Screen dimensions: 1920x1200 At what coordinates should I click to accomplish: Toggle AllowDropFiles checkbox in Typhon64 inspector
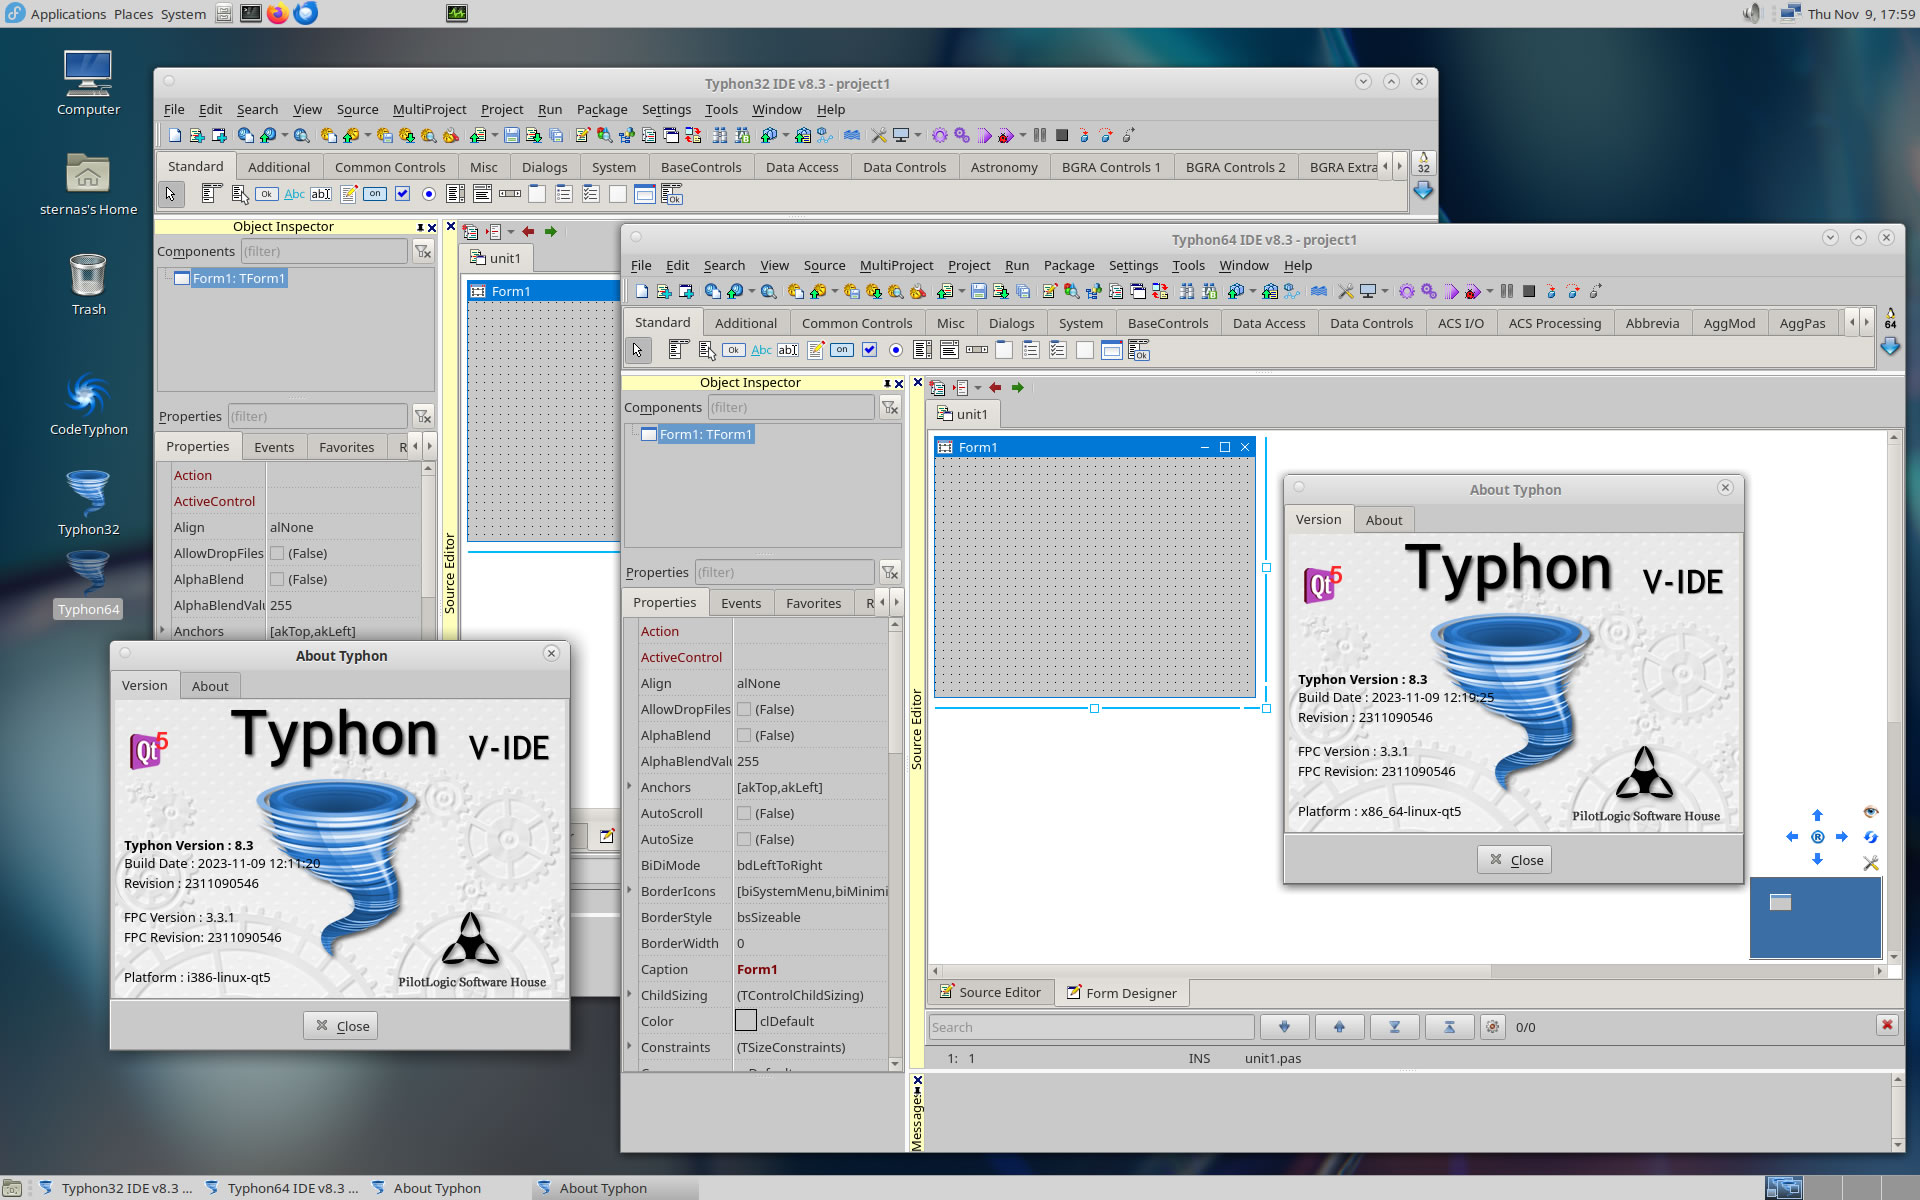[744, 709]
